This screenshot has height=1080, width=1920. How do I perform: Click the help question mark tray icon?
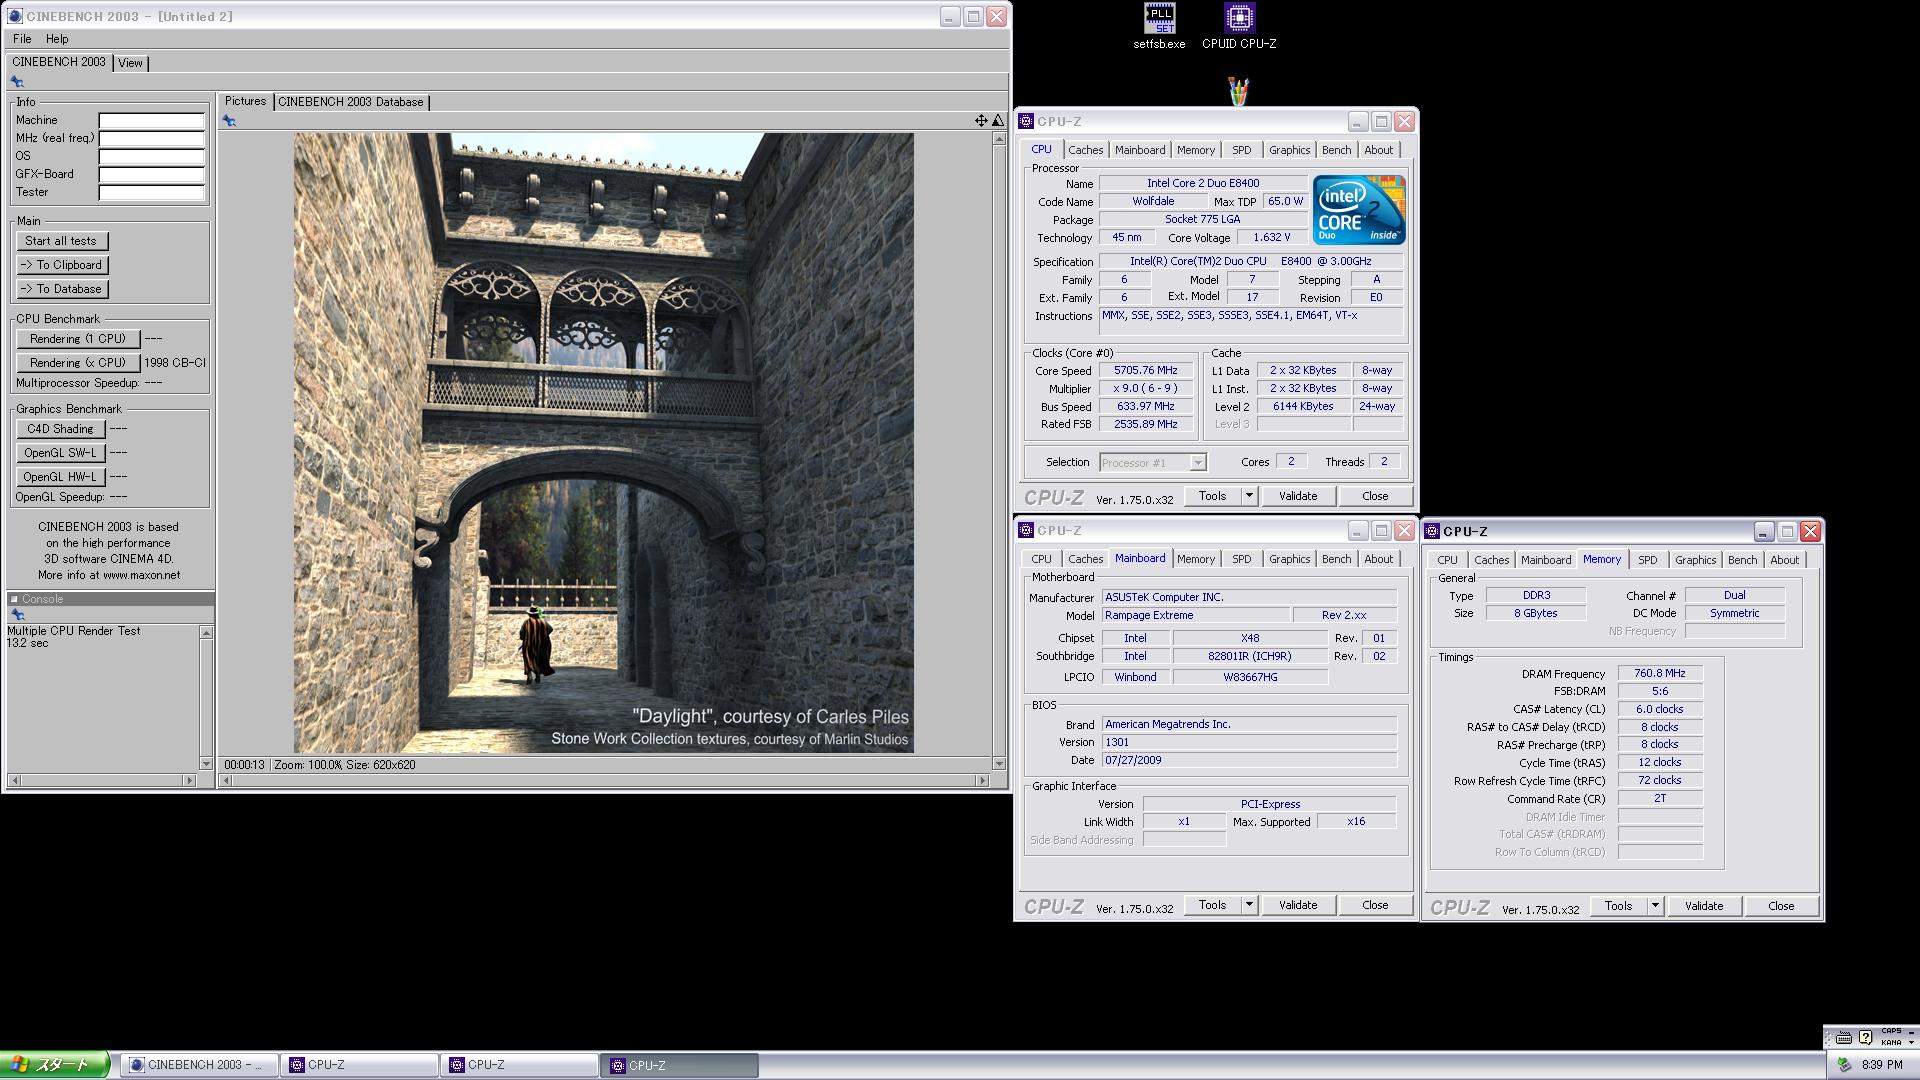click(x=1865, y=1038)
